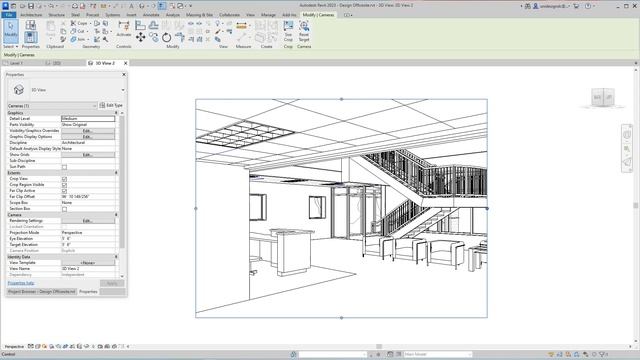Viewport: 640px width, 360px height.
Task: Collapse the Extents properties group
Action: [x=116, y=173]
